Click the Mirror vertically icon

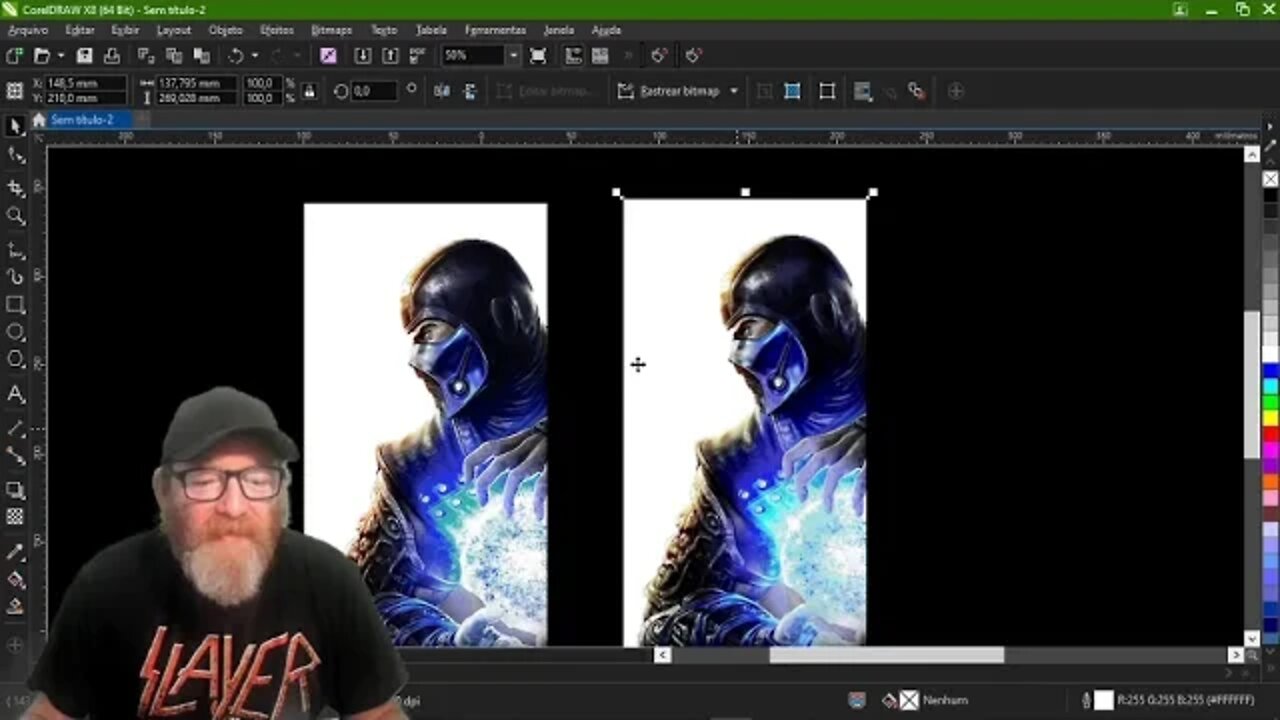tap(470, 91)
